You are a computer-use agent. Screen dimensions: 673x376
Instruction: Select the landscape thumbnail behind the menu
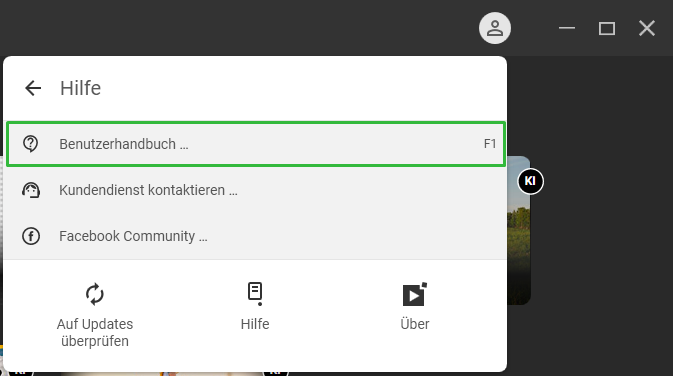pos(519,230)
